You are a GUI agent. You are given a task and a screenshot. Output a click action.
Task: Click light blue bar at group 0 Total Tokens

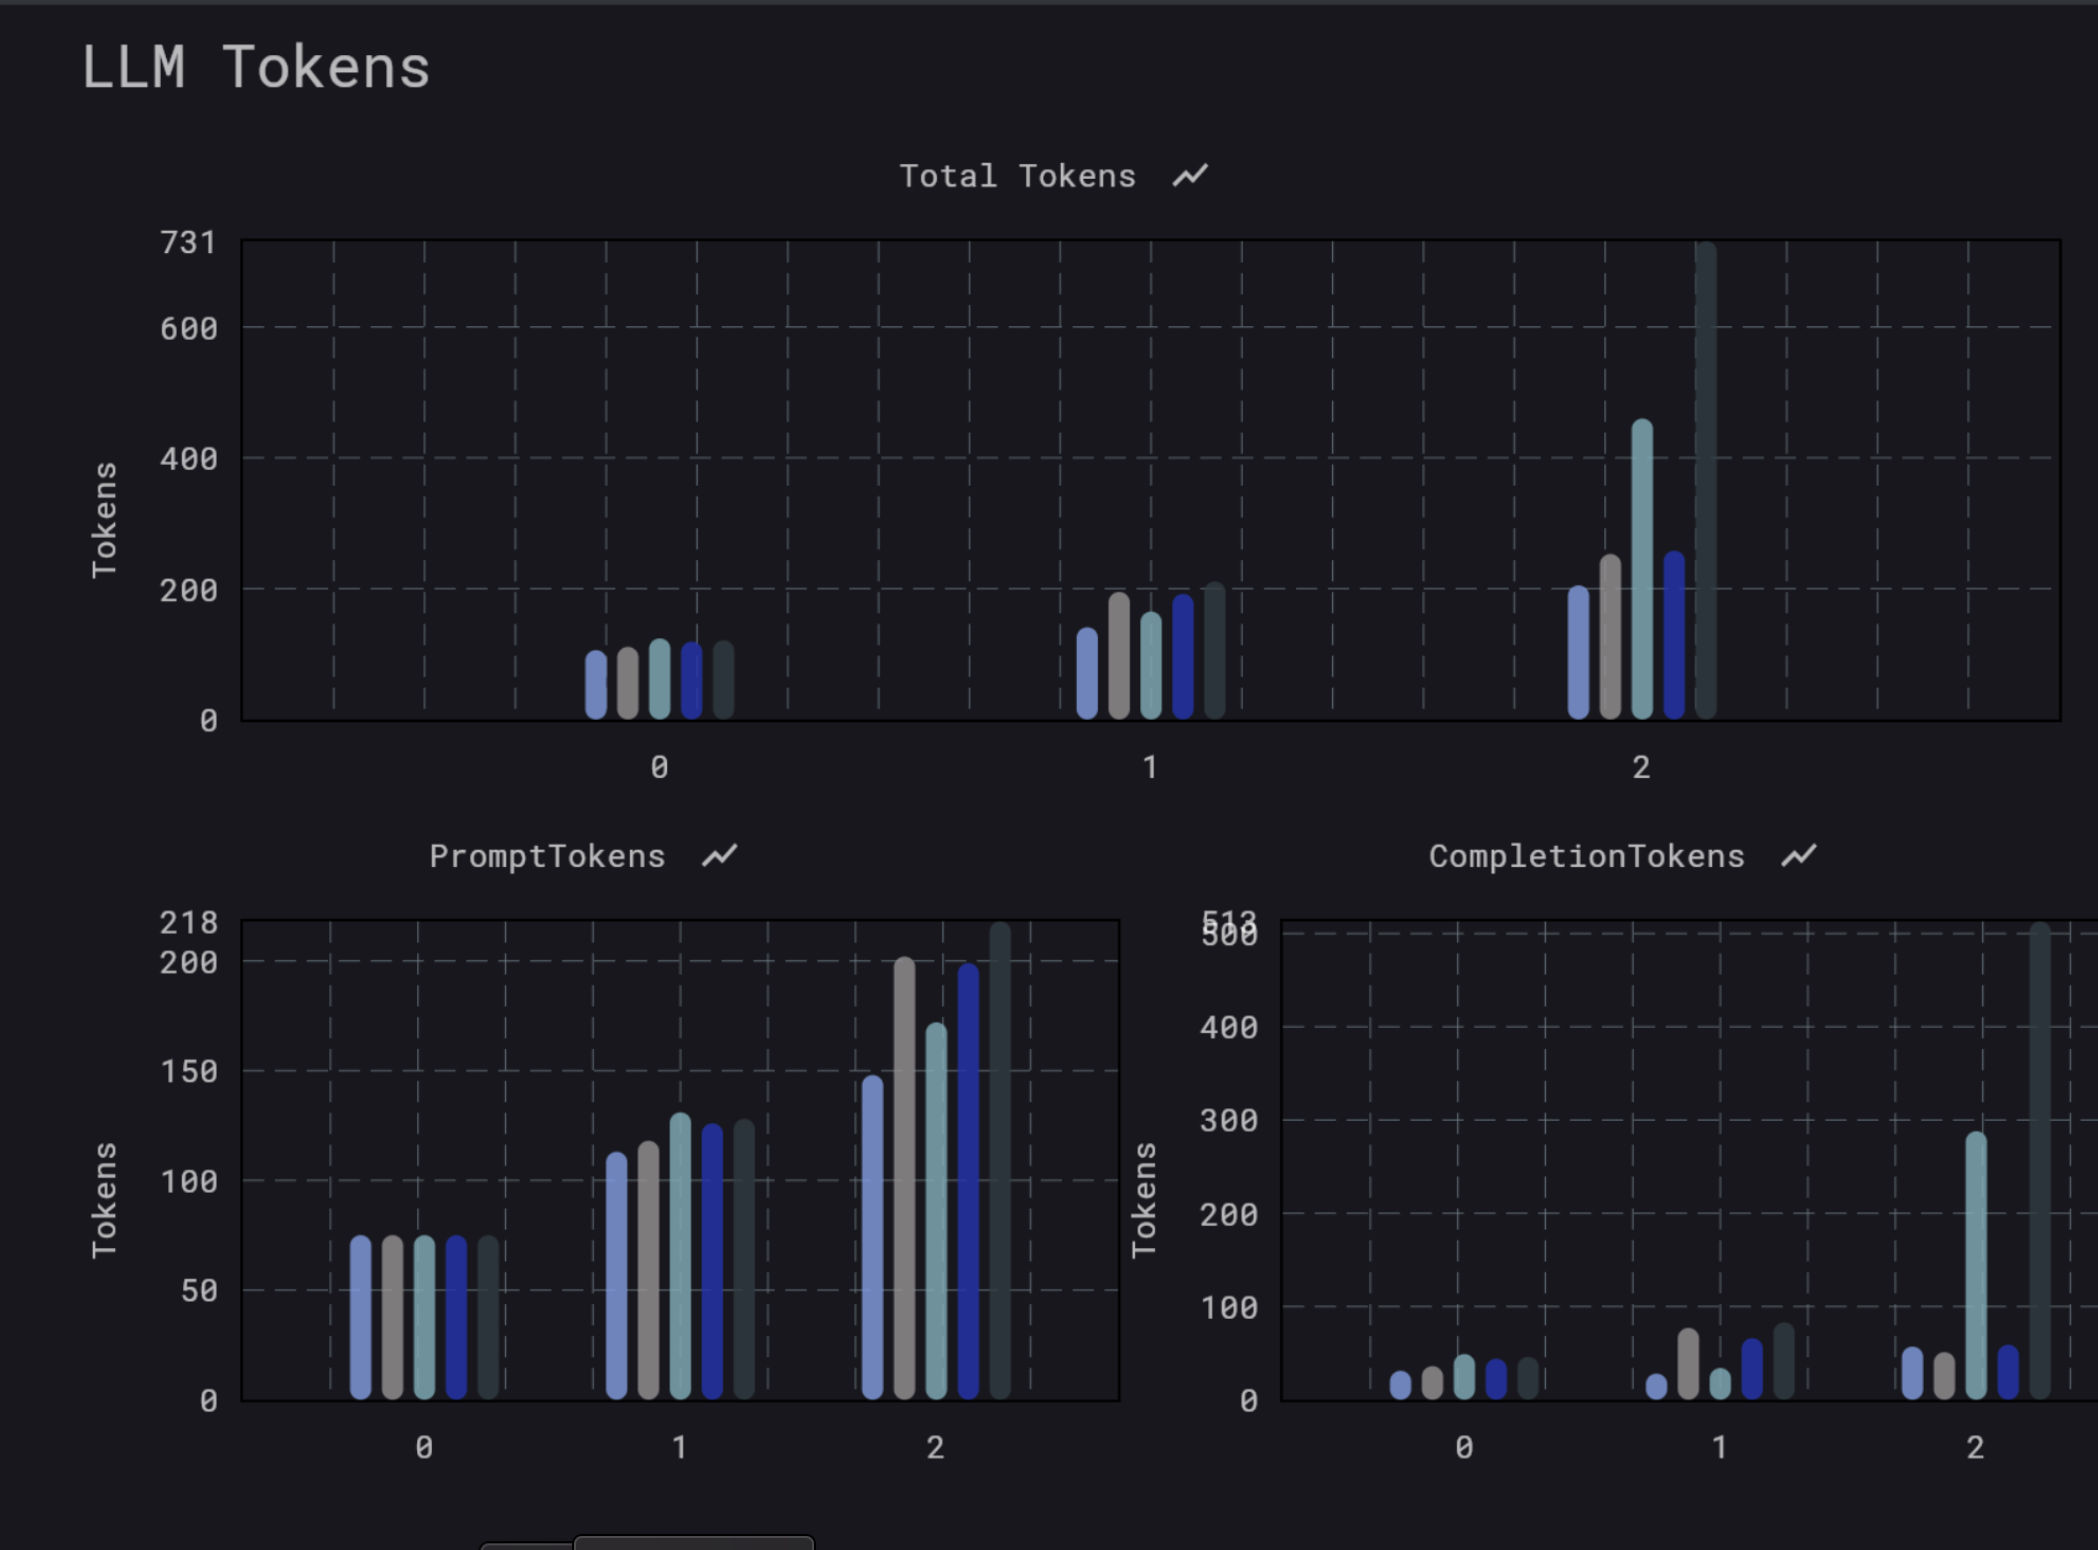click(x=596, y=685)
